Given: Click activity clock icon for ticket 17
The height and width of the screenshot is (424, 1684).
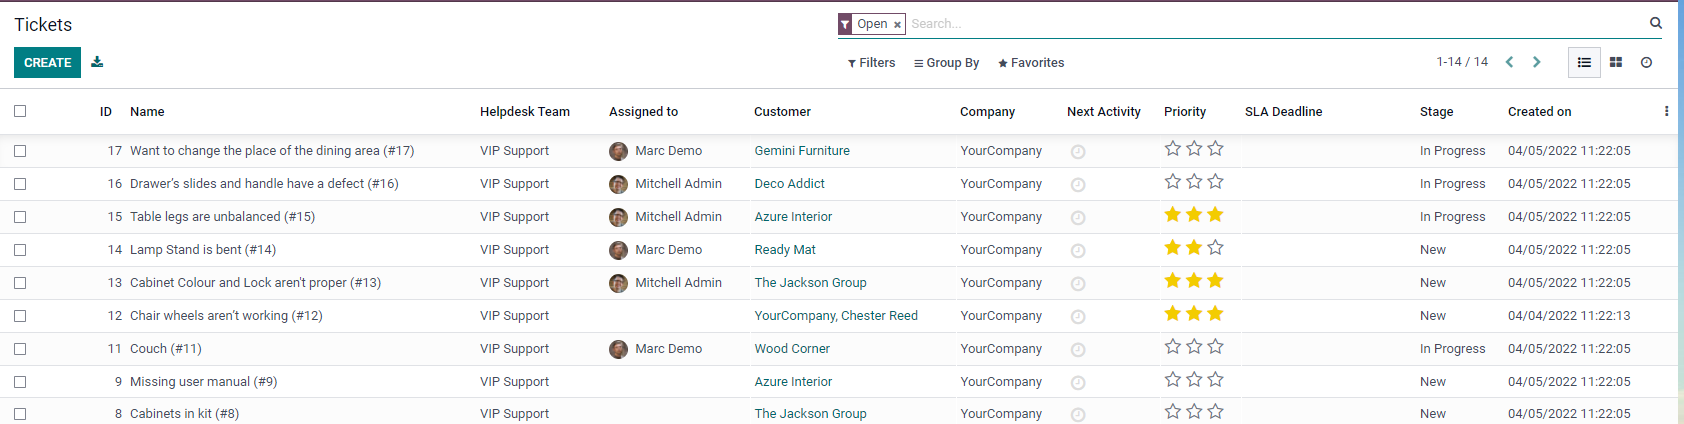Looking at the screenshot, I should [1078, 152].
